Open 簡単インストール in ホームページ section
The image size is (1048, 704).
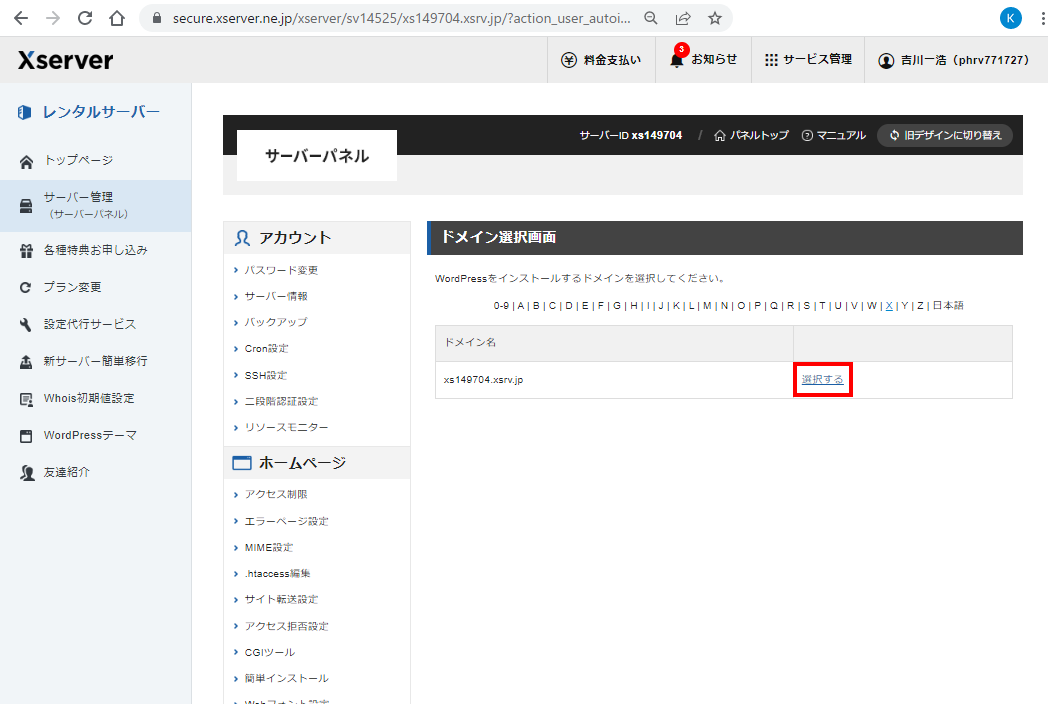(x=286, y=678)
